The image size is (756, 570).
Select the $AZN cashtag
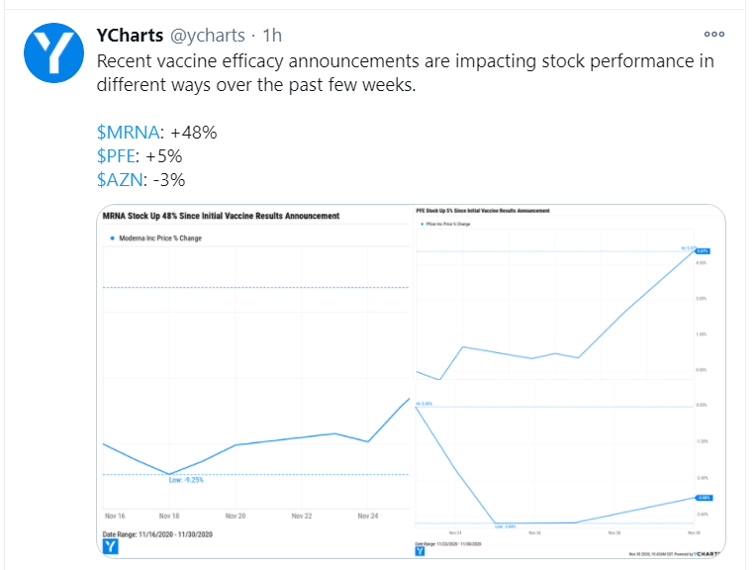[x=118, y=180]
